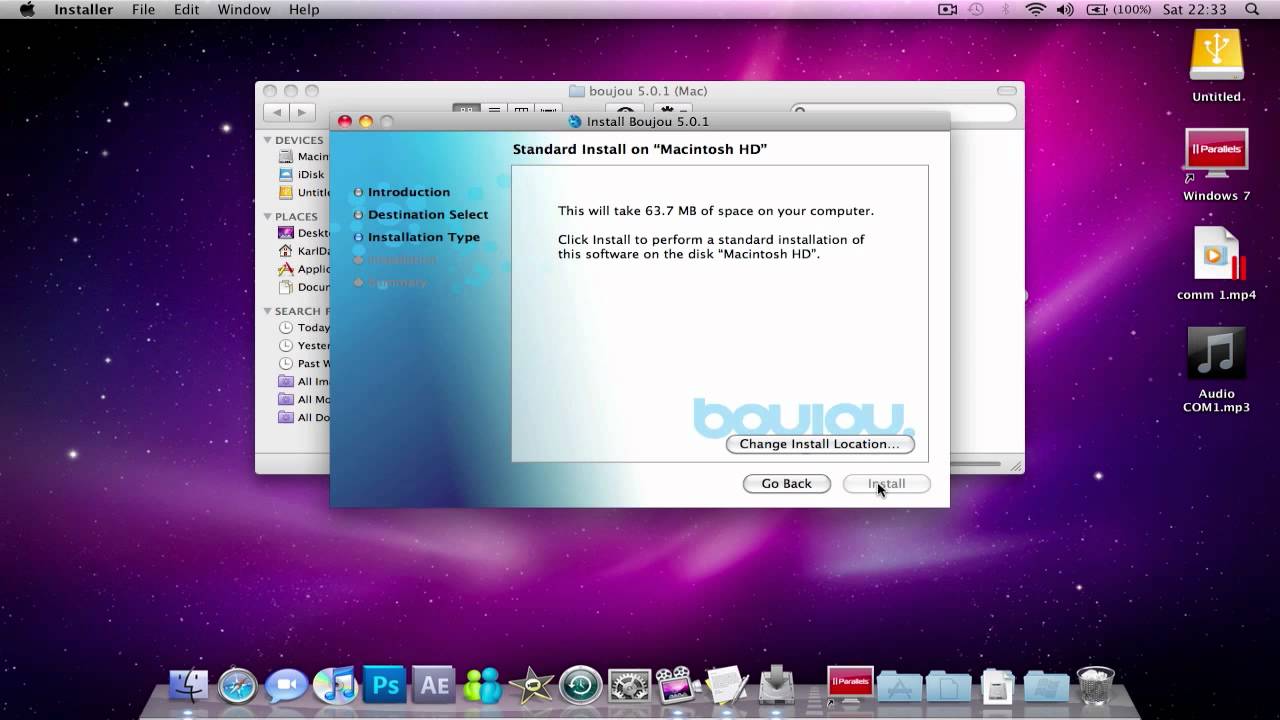
Task: Open the Help menu
Action: [304, 9]
